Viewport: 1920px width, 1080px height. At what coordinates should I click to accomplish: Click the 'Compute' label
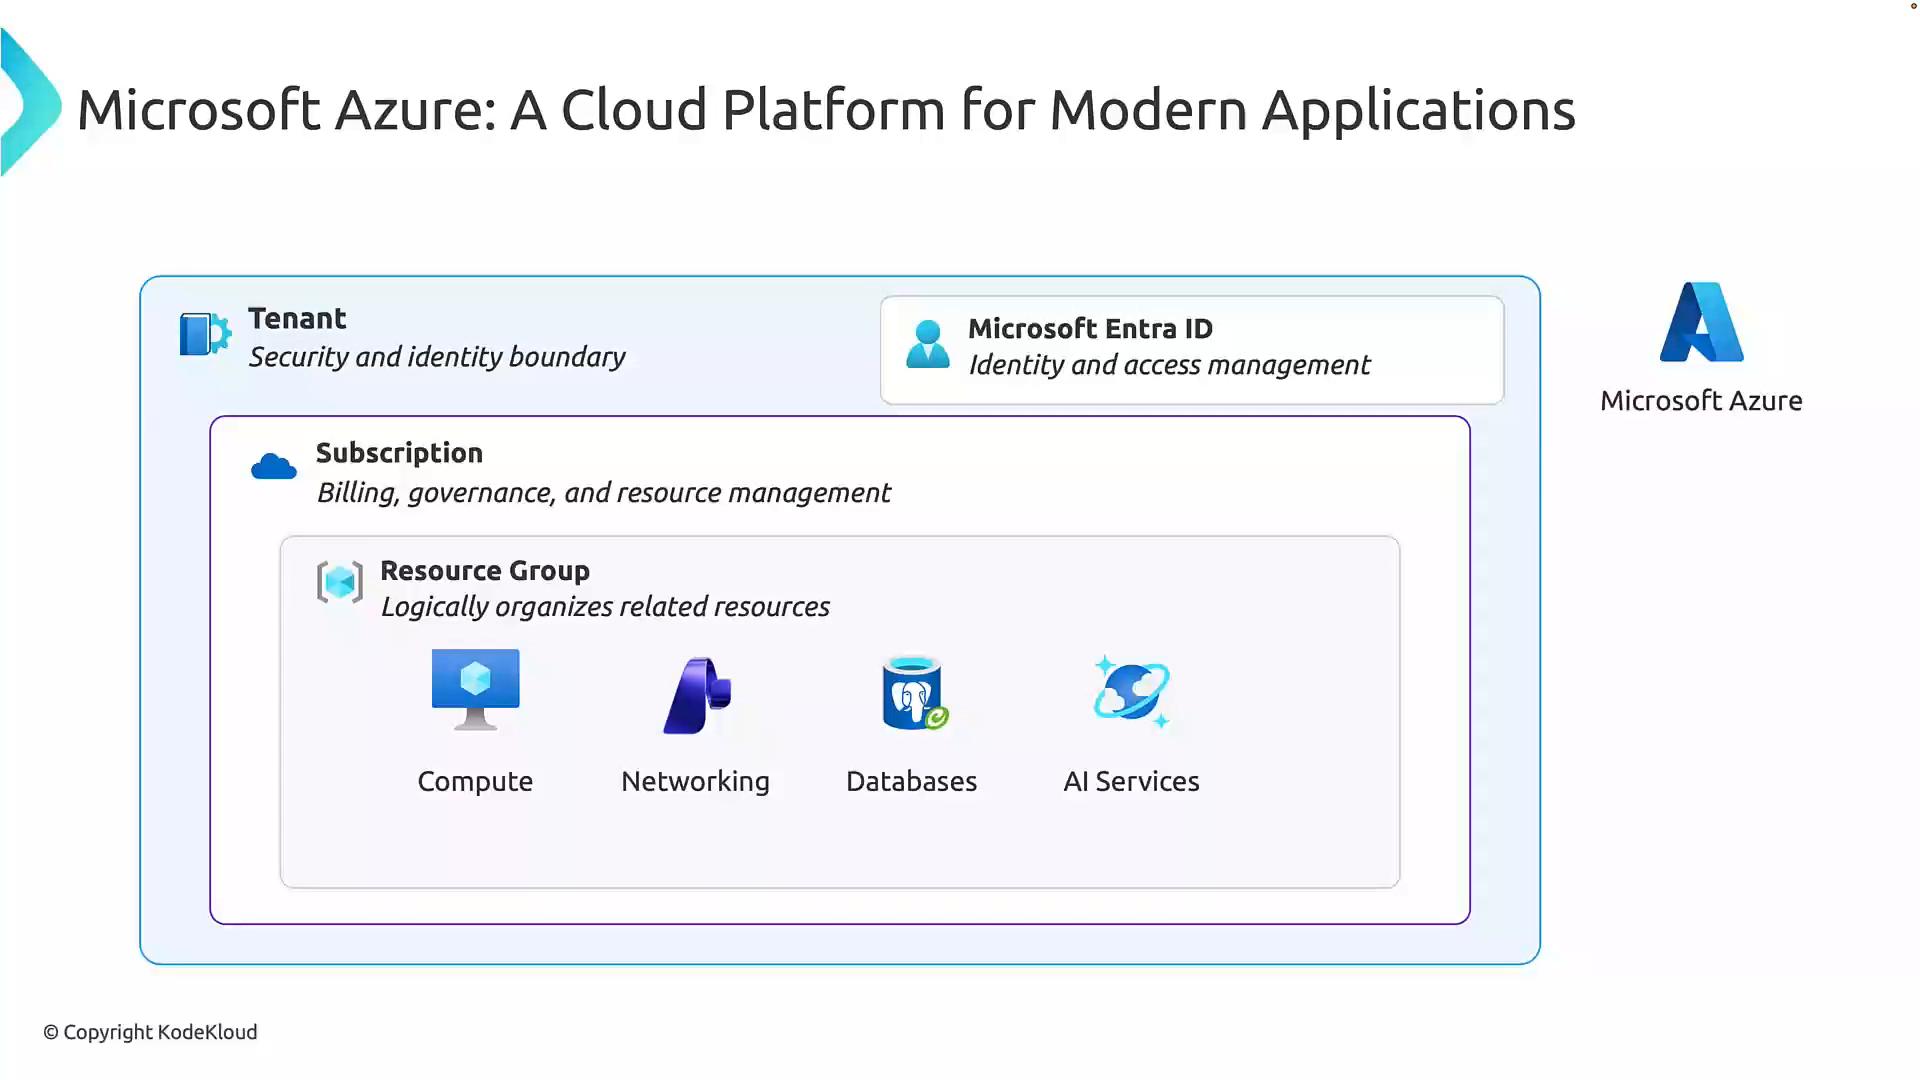click(x=475, y=782)
